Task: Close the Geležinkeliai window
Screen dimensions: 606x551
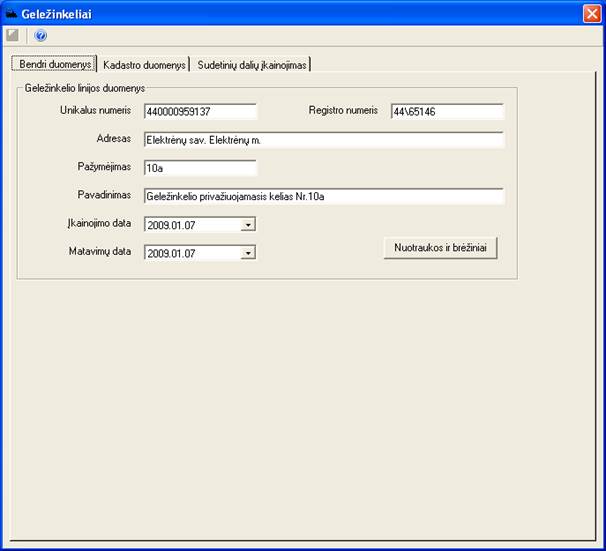Action: coord(592,14)
